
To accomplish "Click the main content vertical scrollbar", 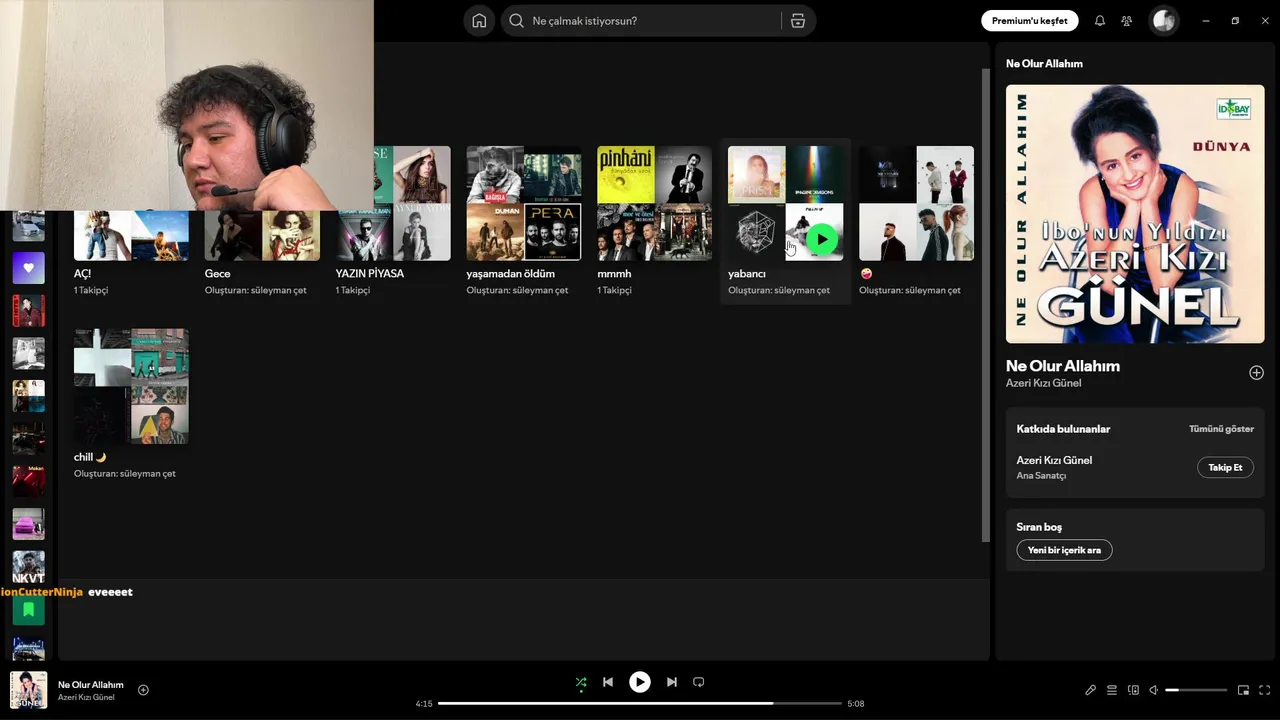I will [985, 305].
